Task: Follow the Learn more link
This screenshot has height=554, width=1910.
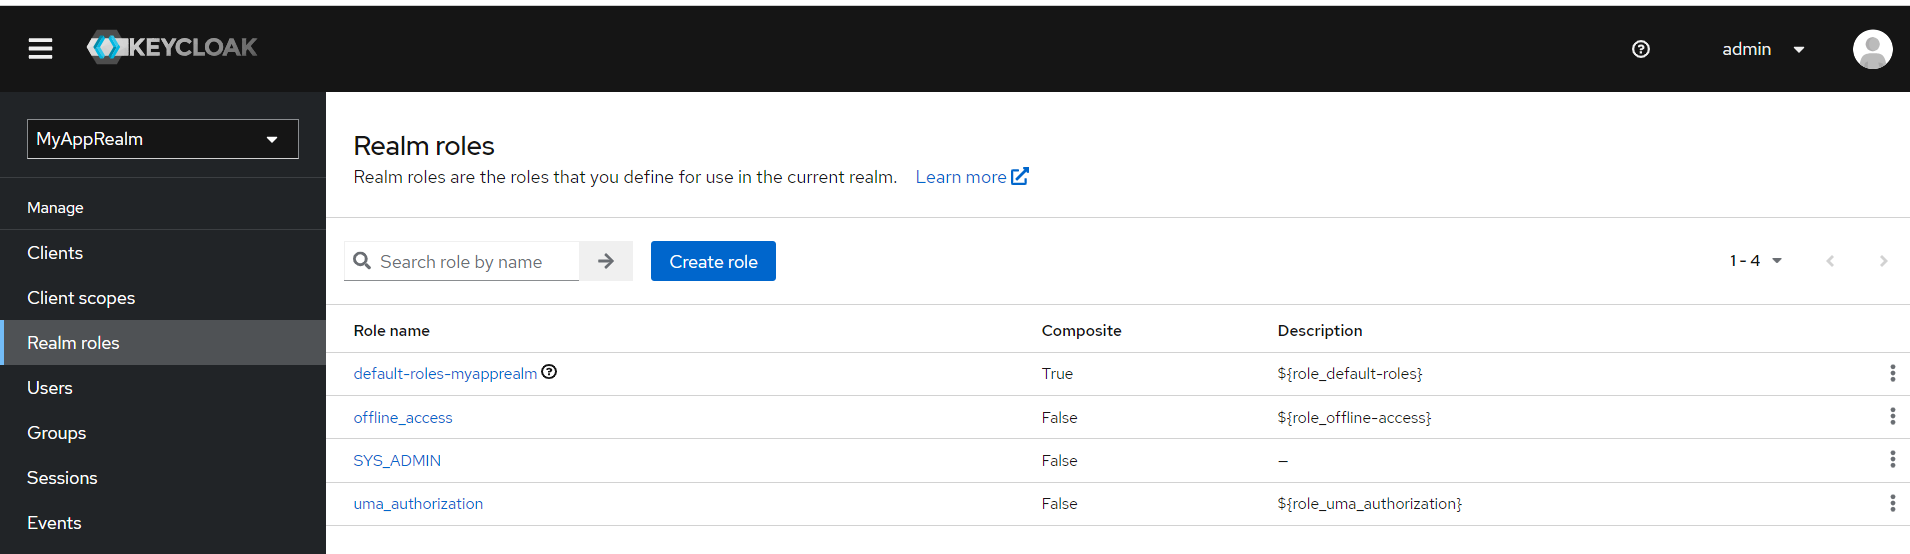Action: point(971,177)
